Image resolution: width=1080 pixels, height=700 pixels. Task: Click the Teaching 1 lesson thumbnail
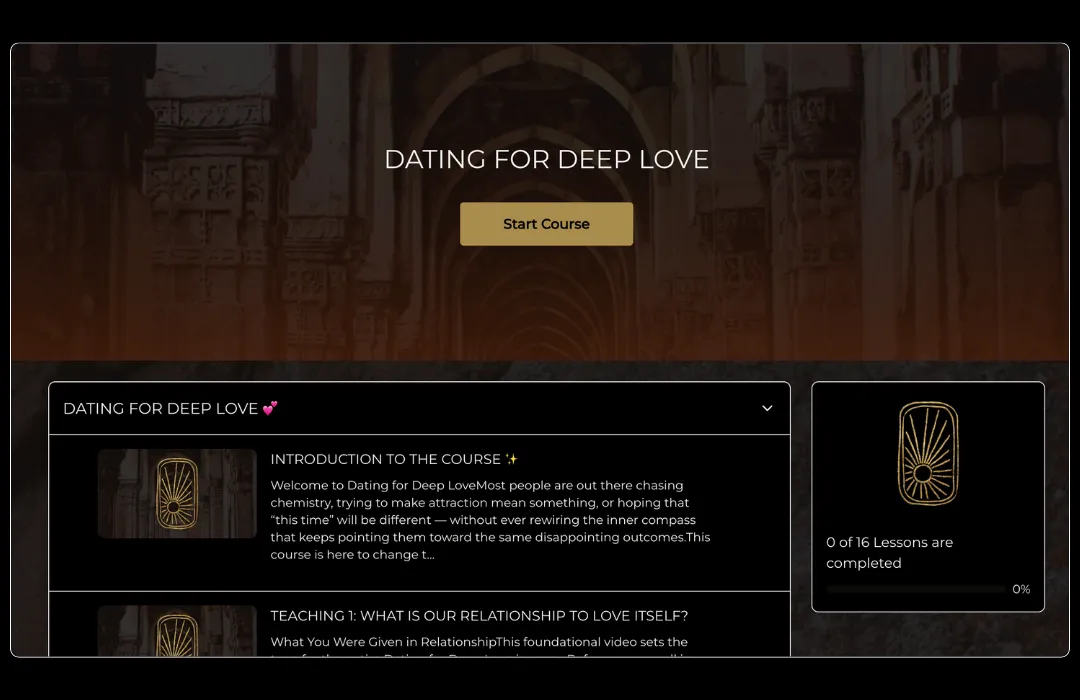point(177,630)
